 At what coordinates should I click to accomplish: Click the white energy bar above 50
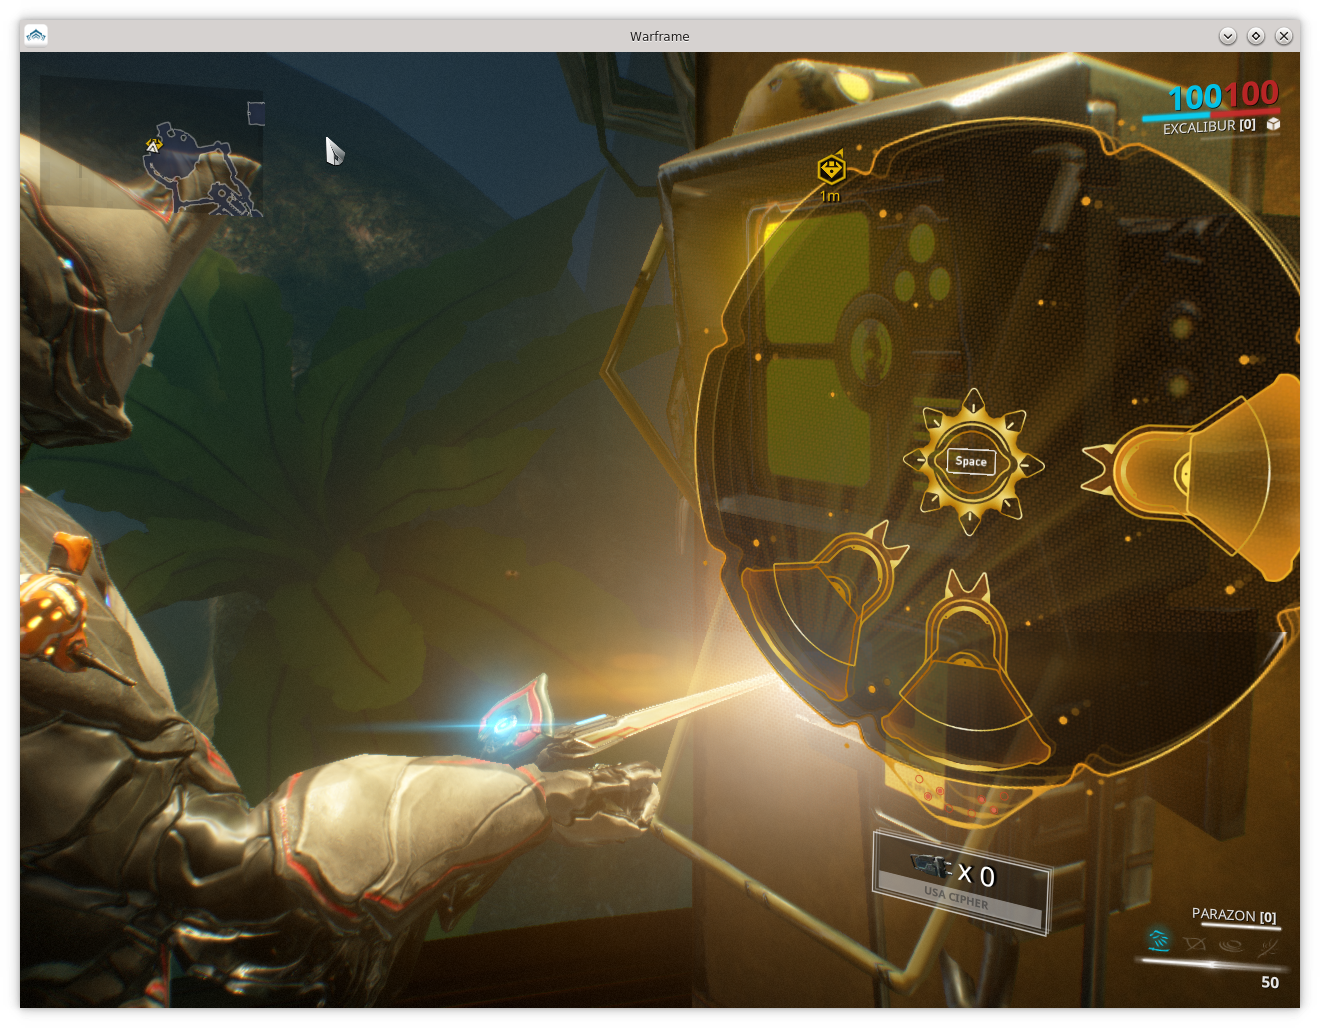1210,964
